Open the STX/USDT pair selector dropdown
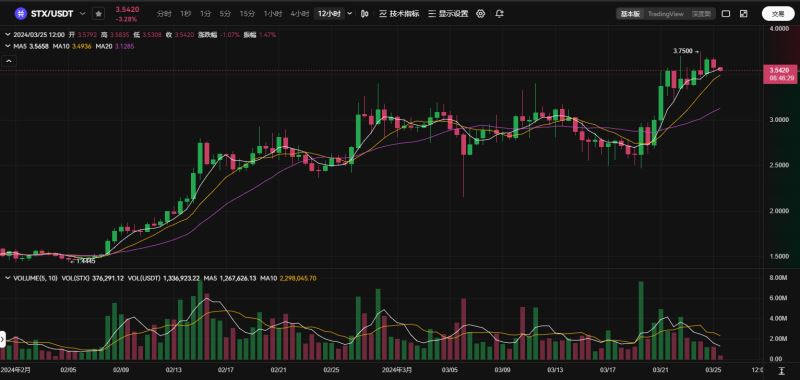 pos(83,14)
